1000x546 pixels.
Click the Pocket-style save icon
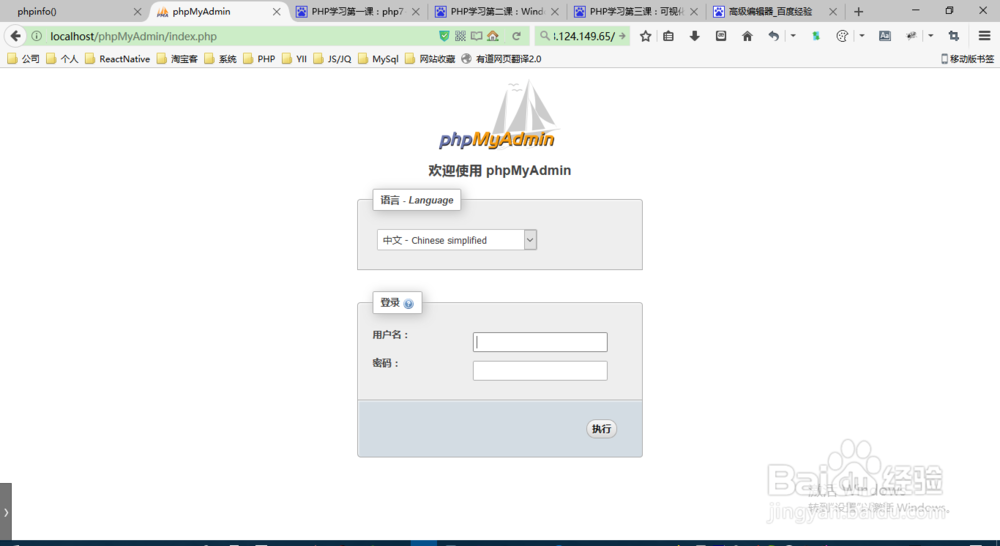pos(721,36)
